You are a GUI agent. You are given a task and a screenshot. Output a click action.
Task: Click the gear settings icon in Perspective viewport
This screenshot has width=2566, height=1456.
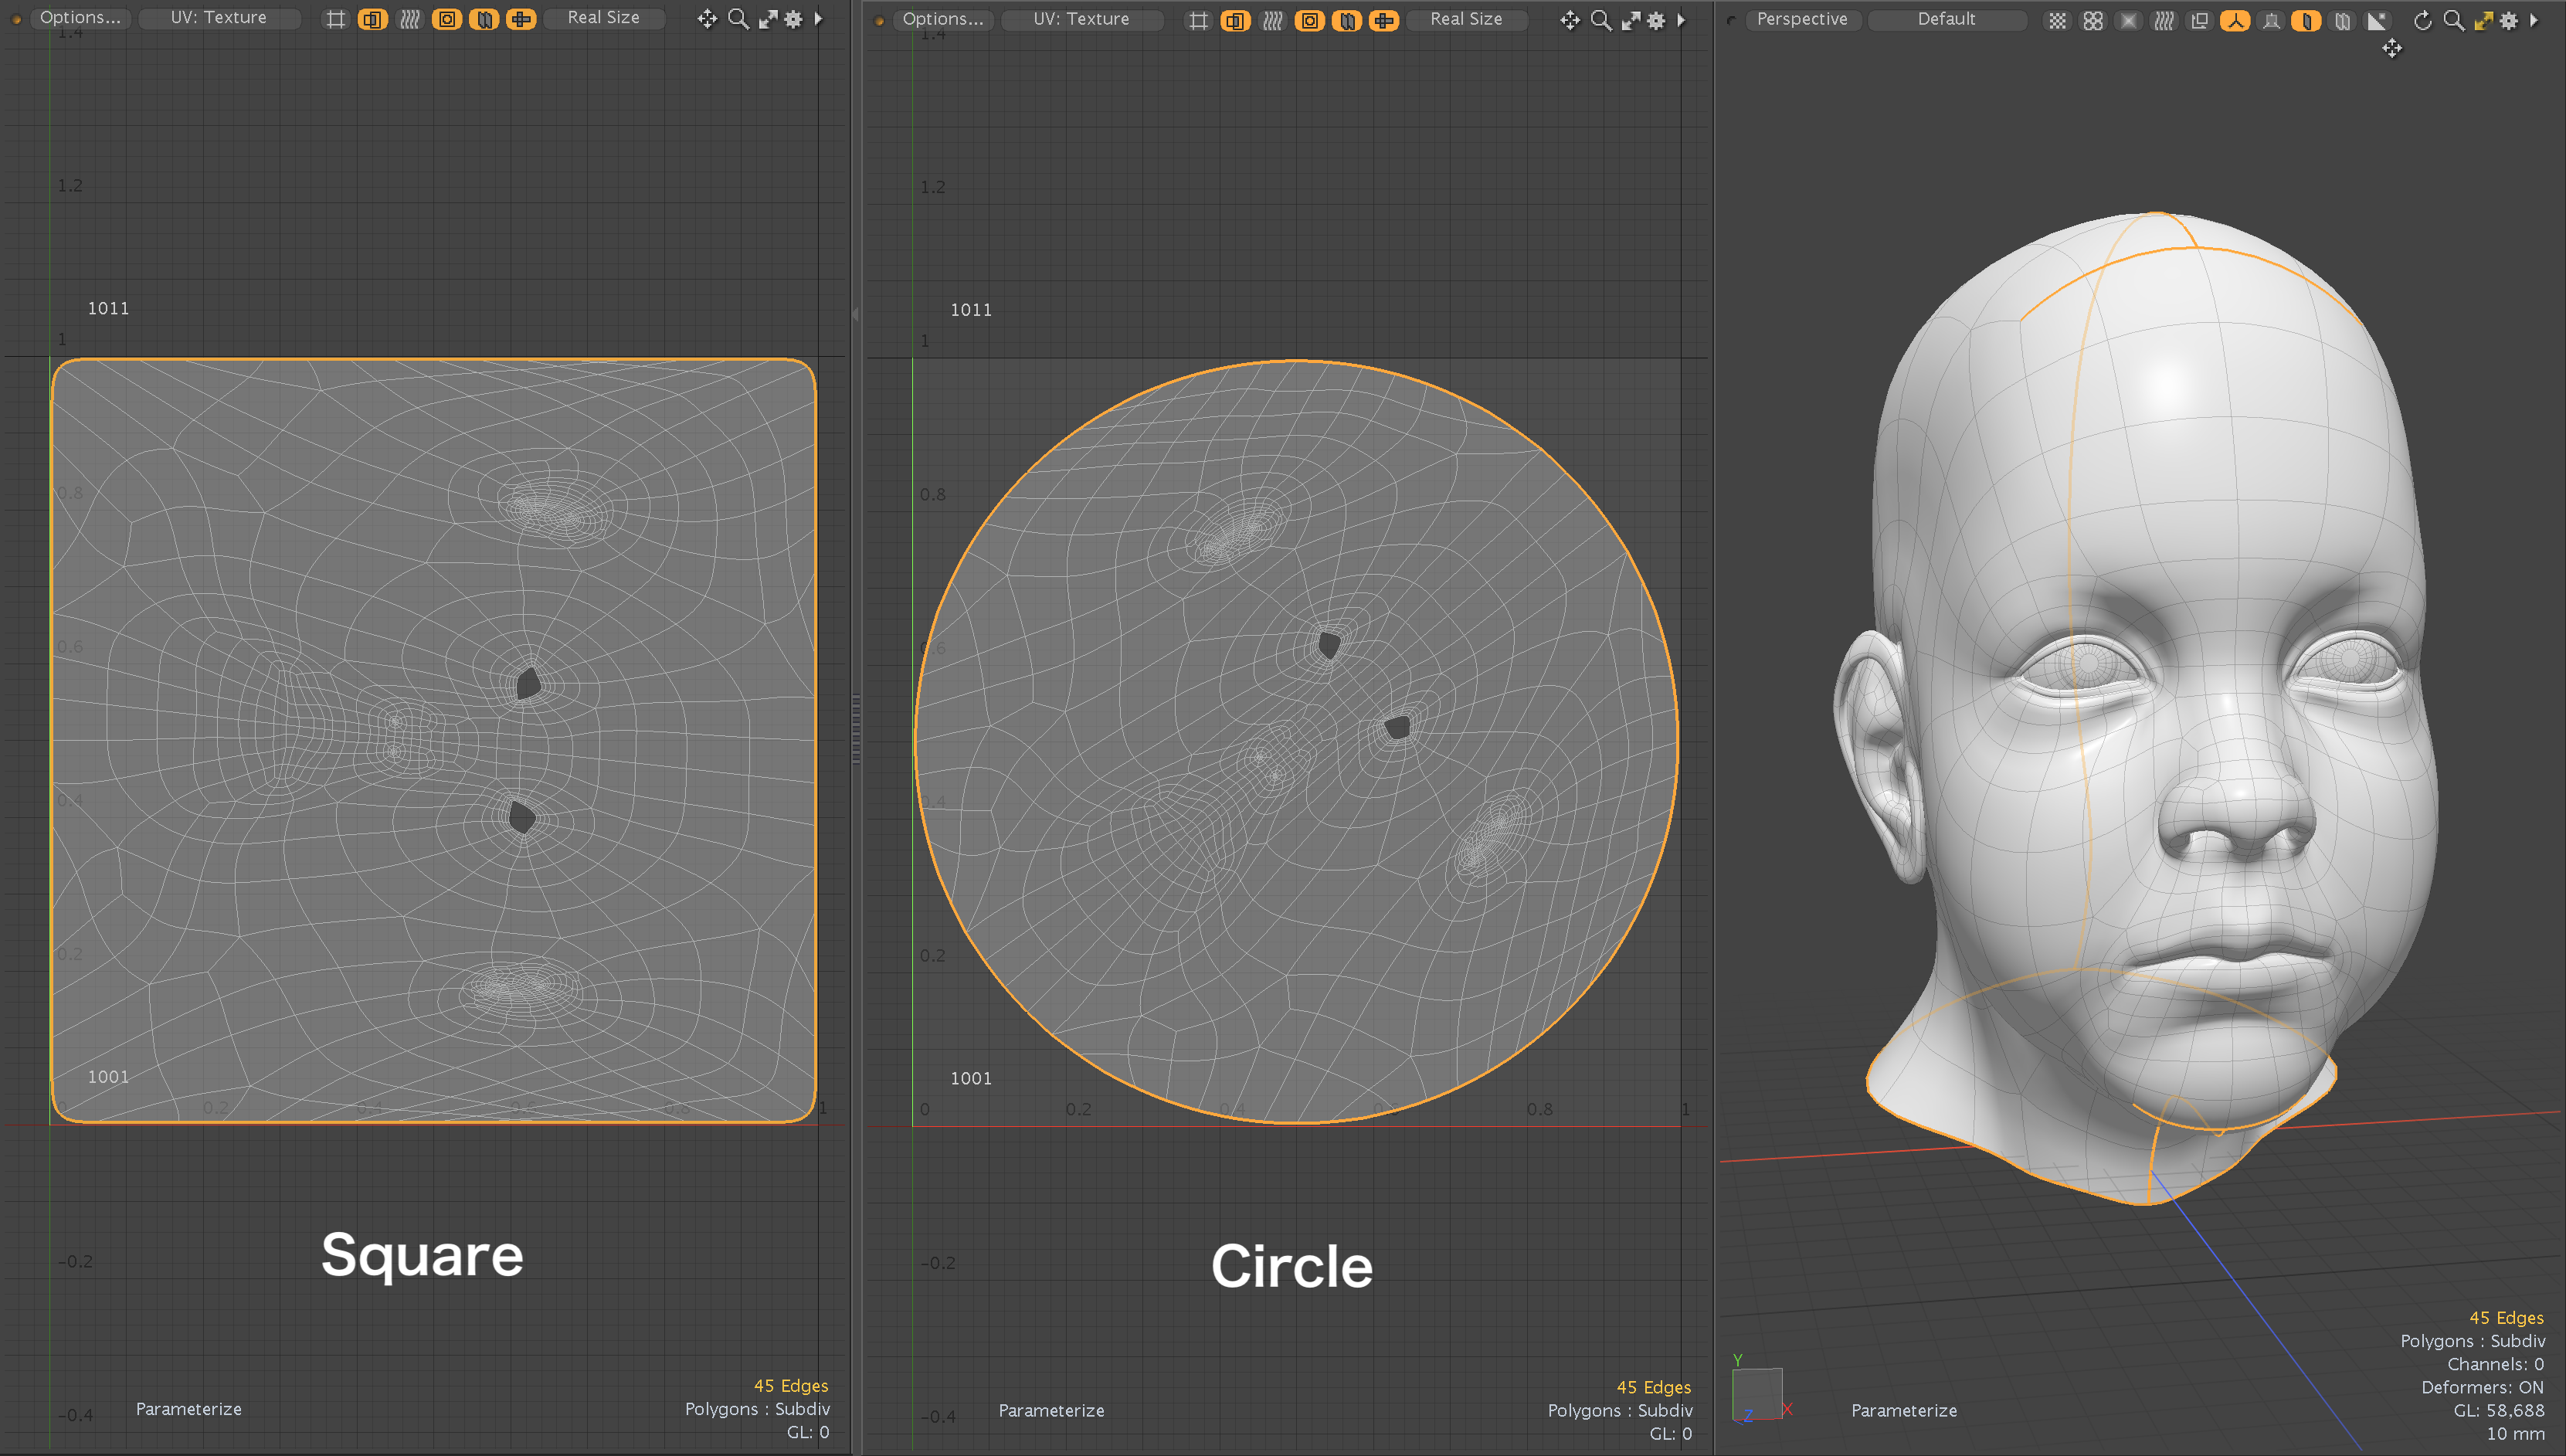pos(2509,20)
